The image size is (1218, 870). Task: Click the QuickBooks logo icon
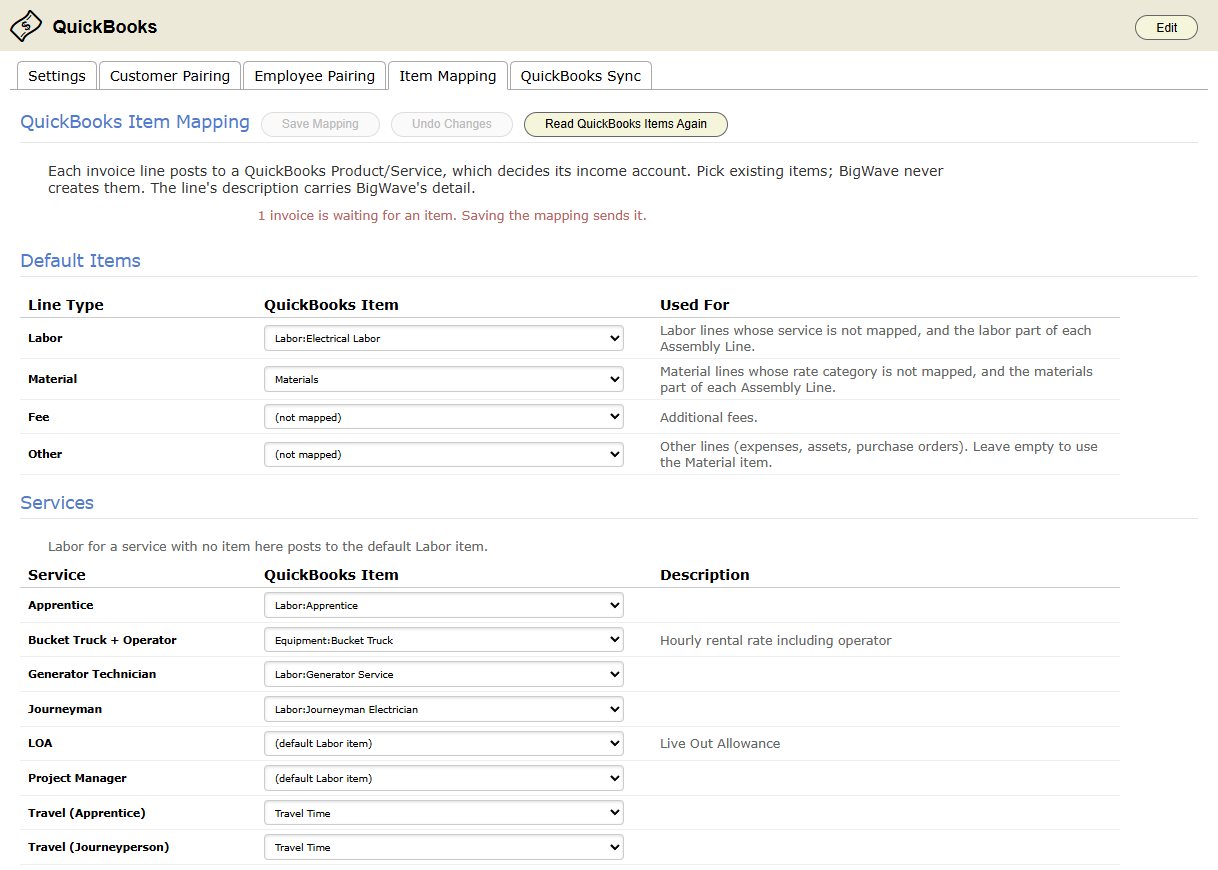pos(26,26)
